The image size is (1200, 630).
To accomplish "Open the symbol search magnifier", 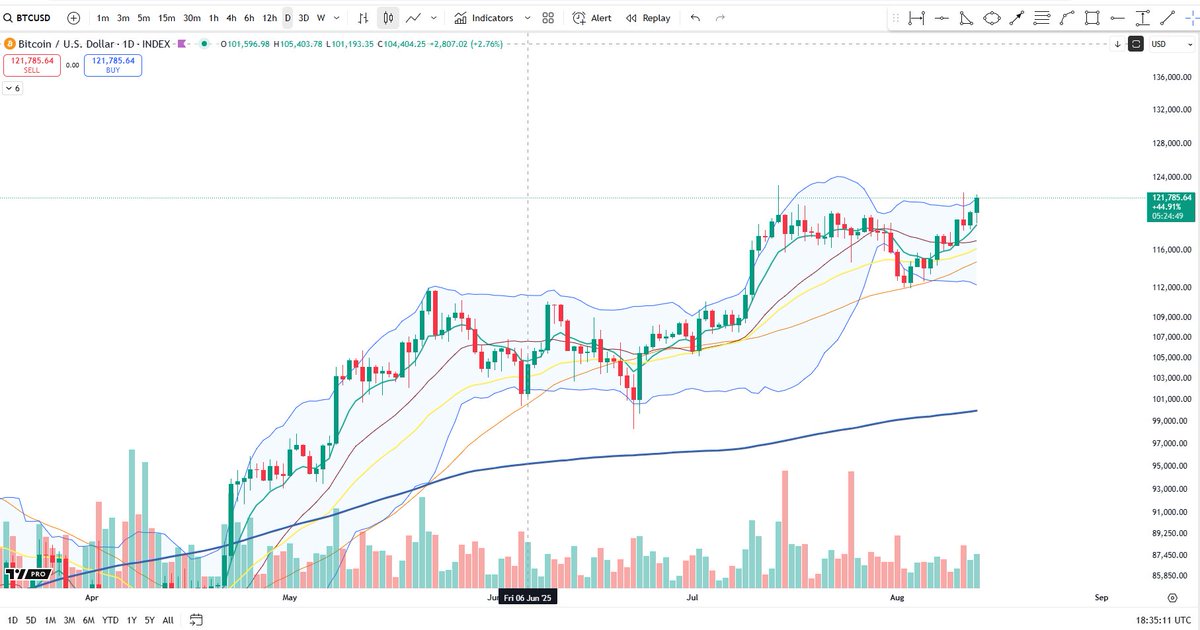I will click(x=8, y=17).
